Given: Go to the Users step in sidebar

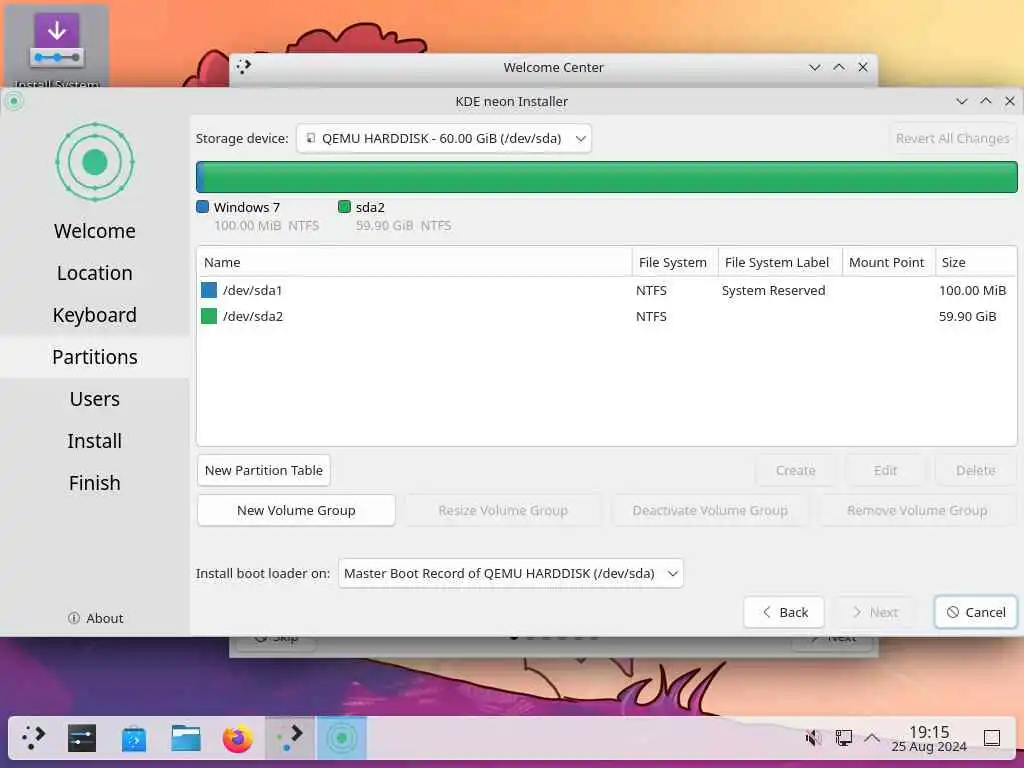Looking at the screenshot, I should click(x=95, y=399).
